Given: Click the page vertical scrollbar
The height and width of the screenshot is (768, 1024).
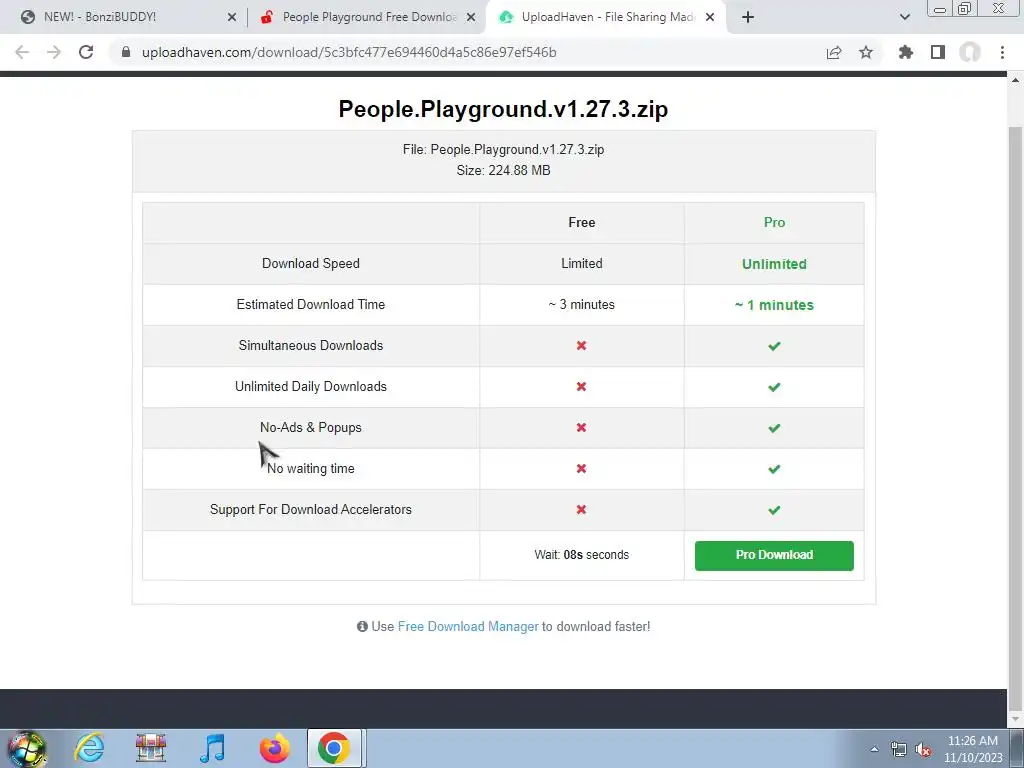Looking at the screenshot, I should click(1015, 418).
